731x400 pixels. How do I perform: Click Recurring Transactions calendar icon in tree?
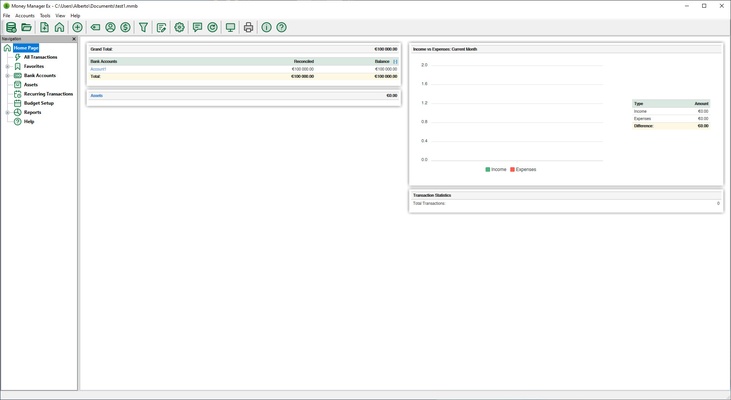pyautogui.click(x=18, y=94)
